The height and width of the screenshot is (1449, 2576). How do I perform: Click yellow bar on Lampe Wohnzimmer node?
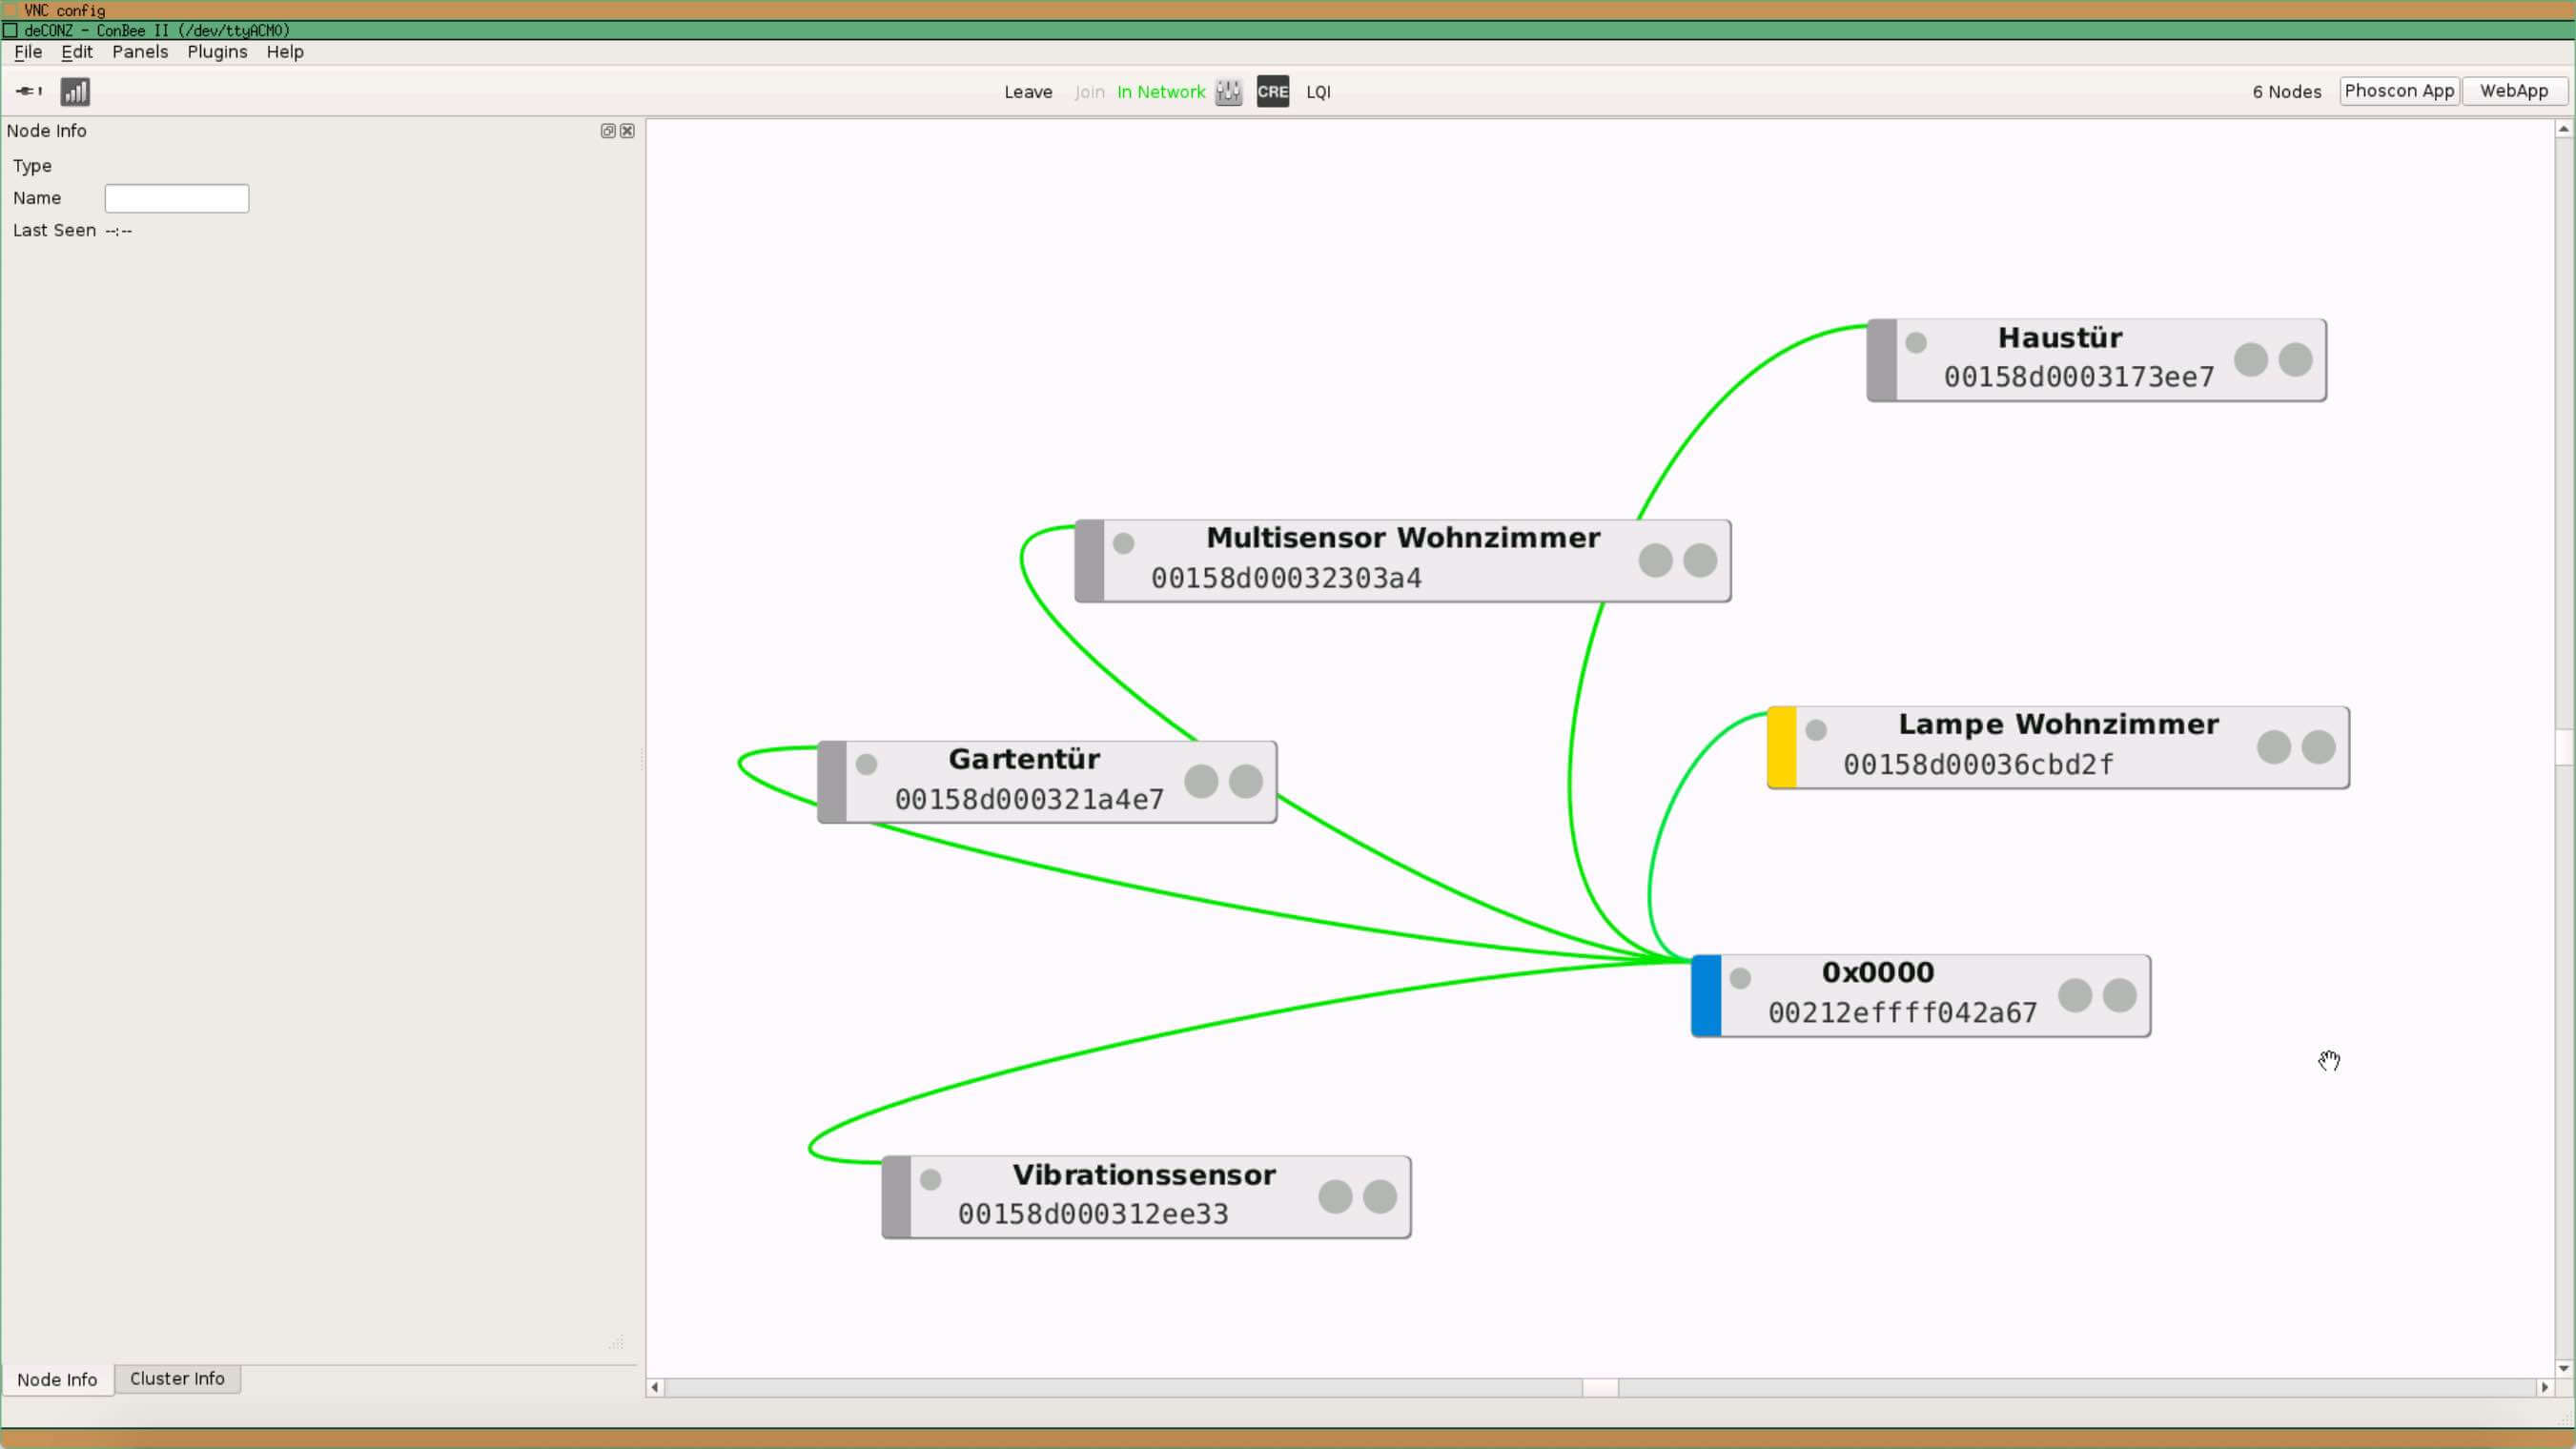point(1782,747)
